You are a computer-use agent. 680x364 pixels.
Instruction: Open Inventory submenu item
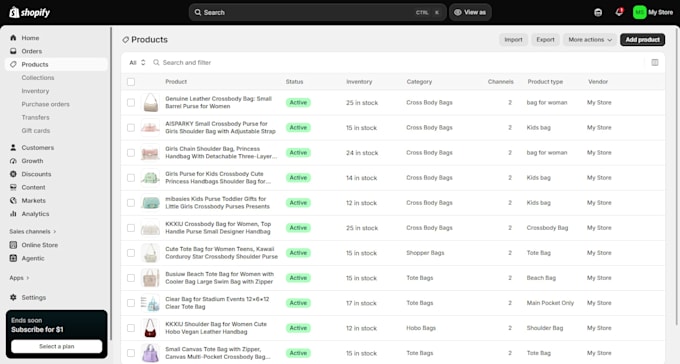pyautogui.click(x=35, y=91)
